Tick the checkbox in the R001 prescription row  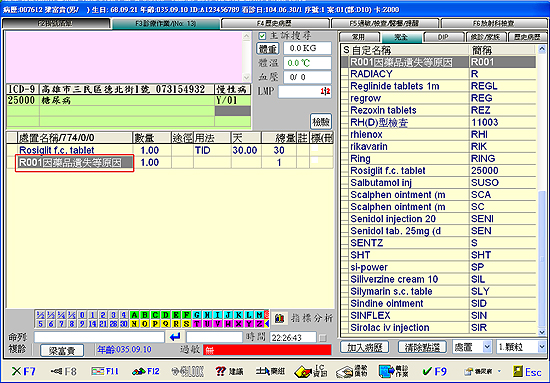tap(315, 160)
